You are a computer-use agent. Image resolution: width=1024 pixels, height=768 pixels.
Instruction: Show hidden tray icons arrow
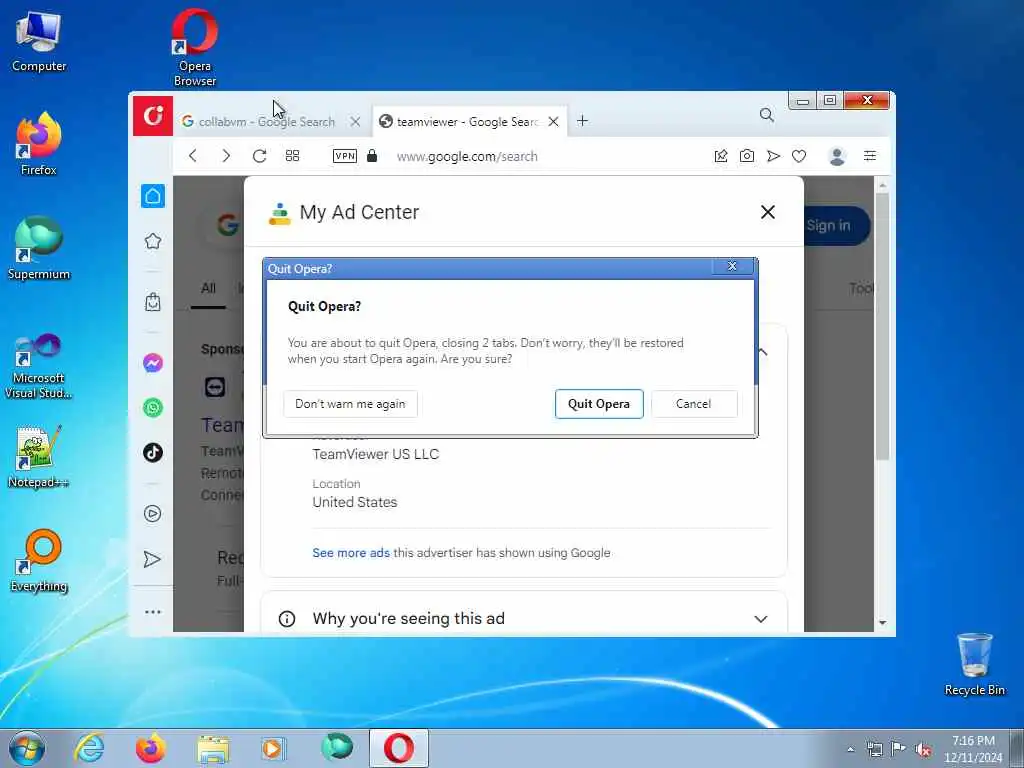pos(850,749)
